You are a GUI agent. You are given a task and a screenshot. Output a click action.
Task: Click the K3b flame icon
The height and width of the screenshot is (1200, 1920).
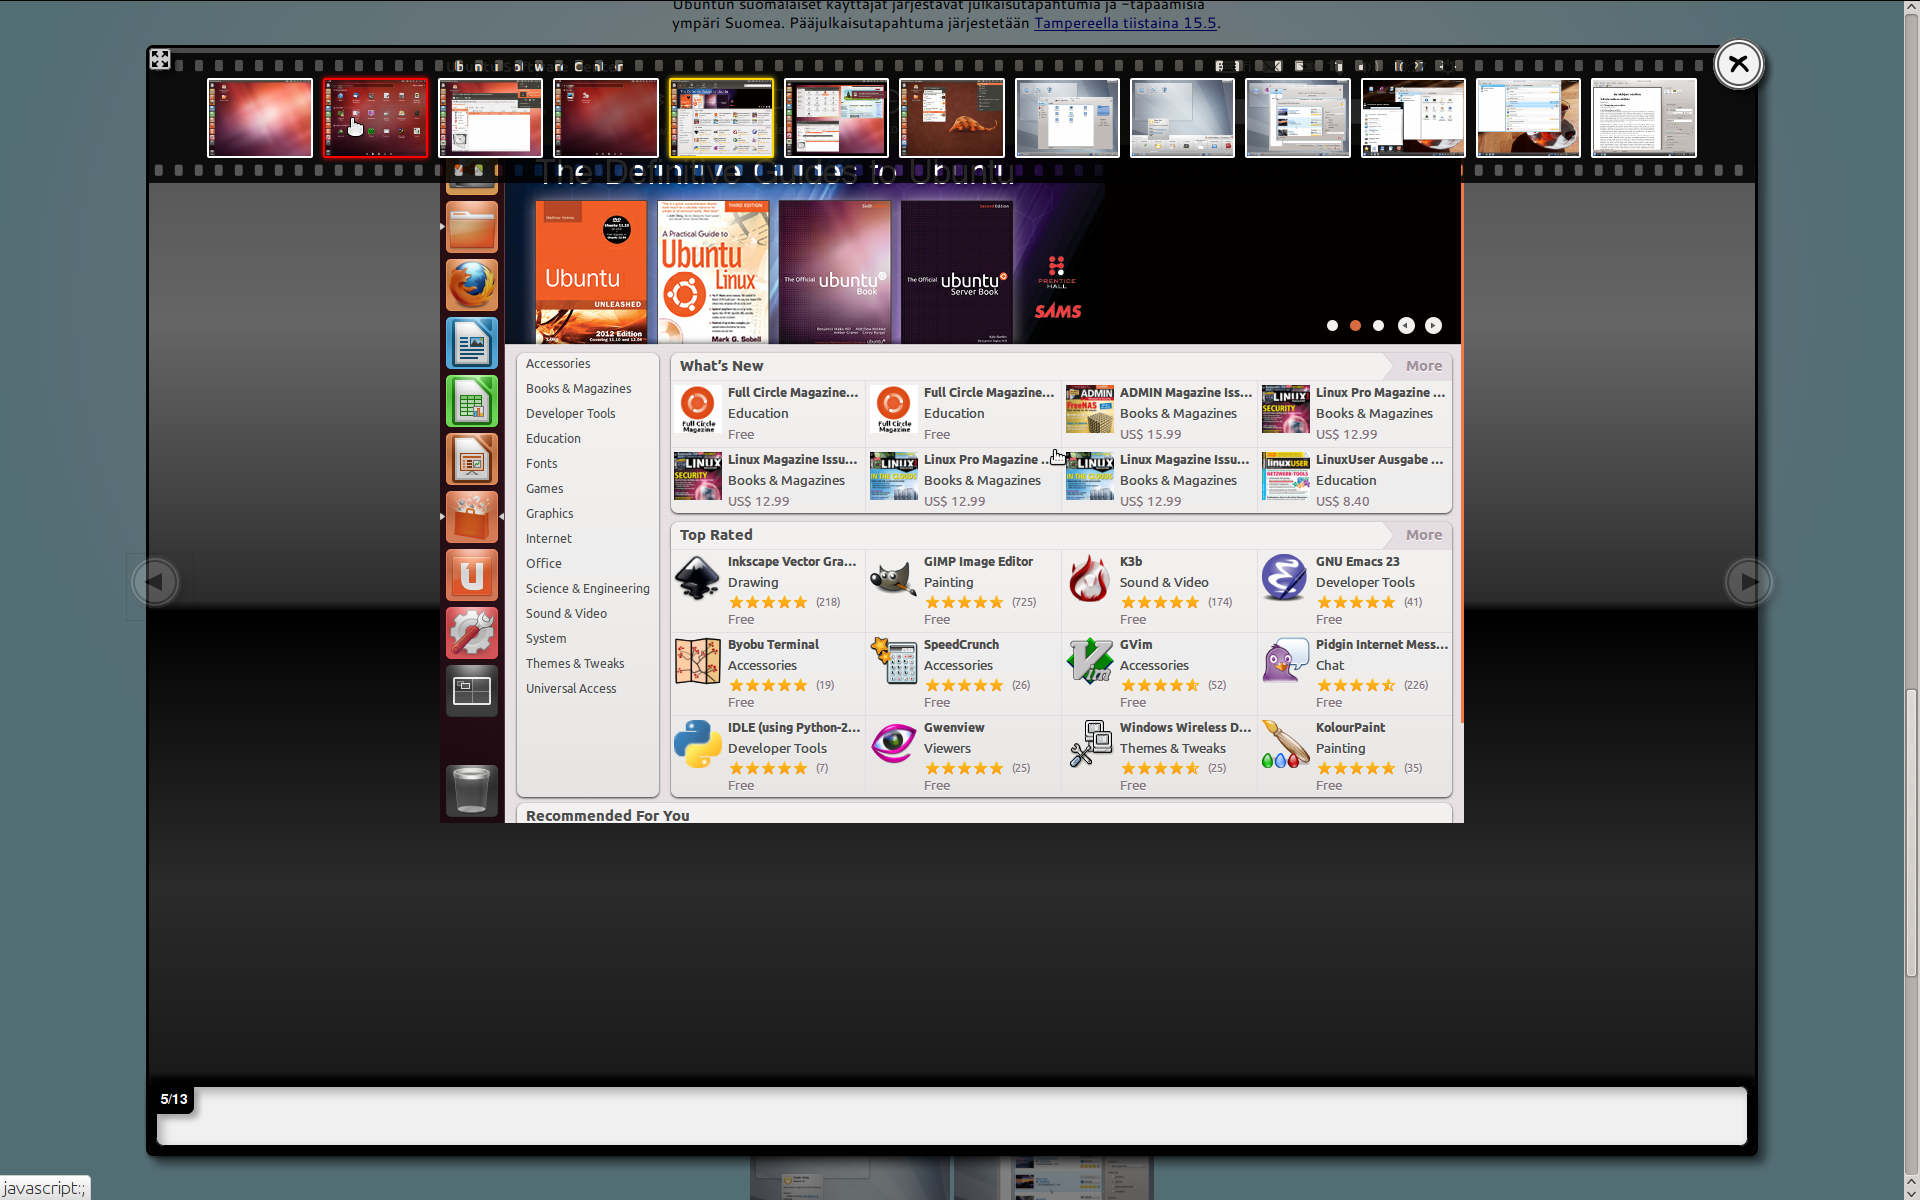(x=1089, y=579)
